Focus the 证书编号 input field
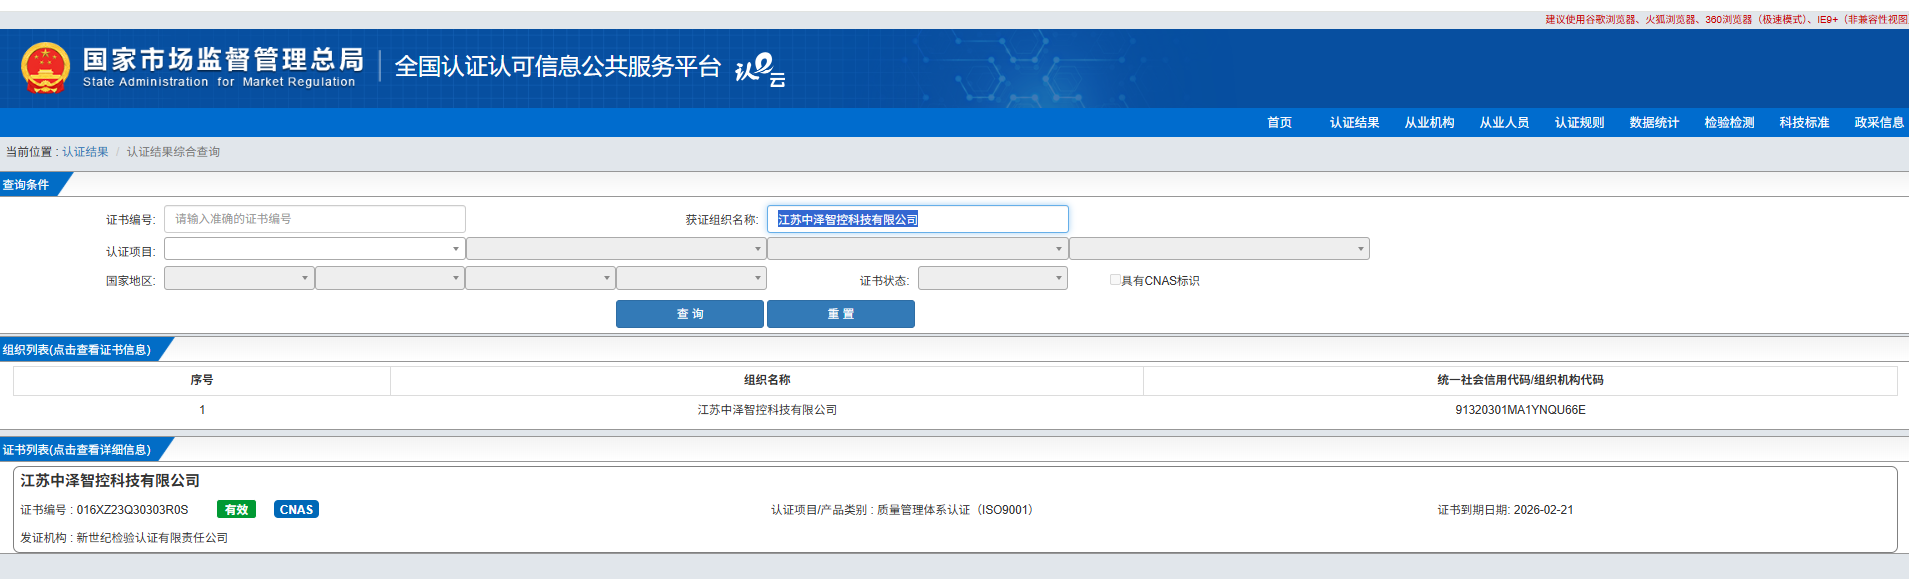 click(x=314, y=219)
